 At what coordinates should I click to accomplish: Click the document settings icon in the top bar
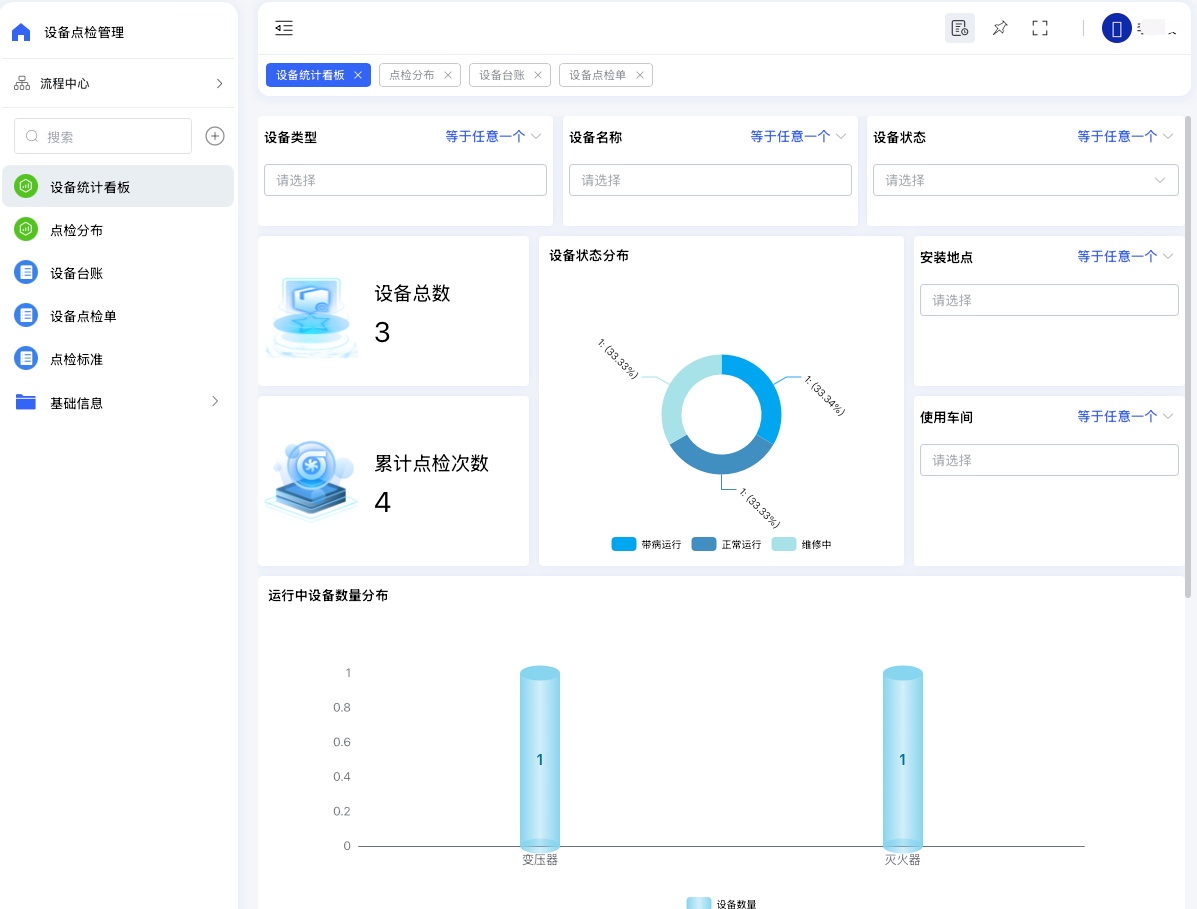tap(960, 28)
